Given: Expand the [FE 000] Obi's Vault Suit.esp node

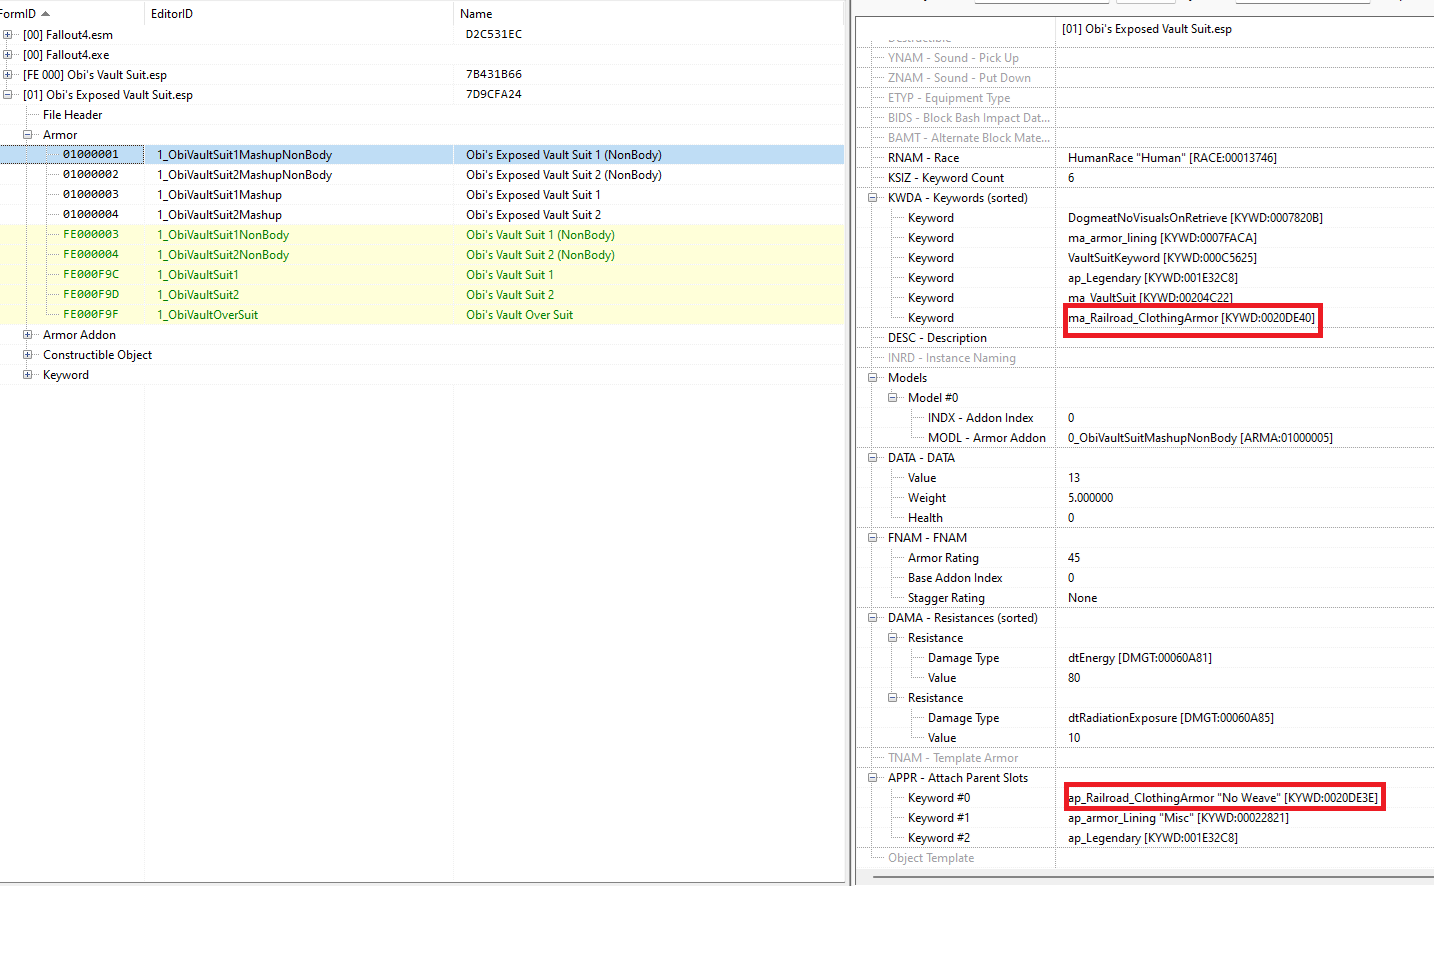Looking at the screenshot, I should click(8, 75).
